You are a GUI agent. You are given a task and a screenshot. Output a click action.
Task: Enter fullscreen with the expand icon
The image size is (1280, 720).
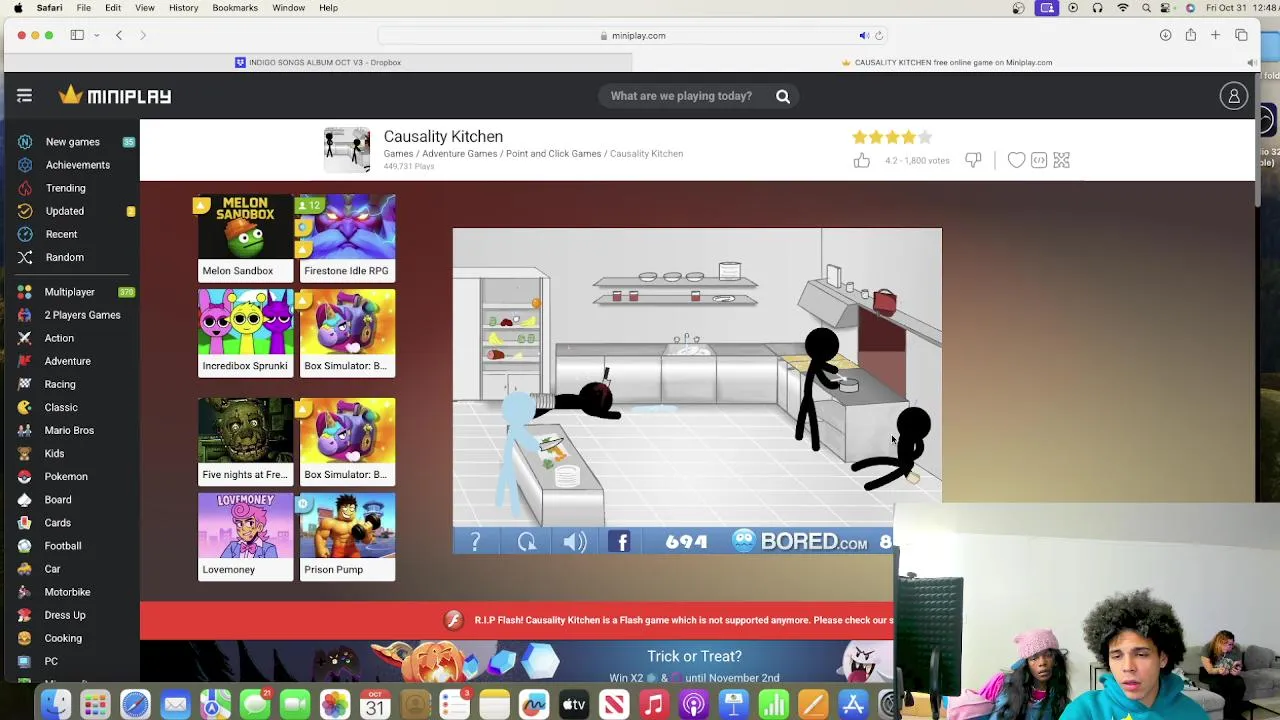pos(1061,160)
